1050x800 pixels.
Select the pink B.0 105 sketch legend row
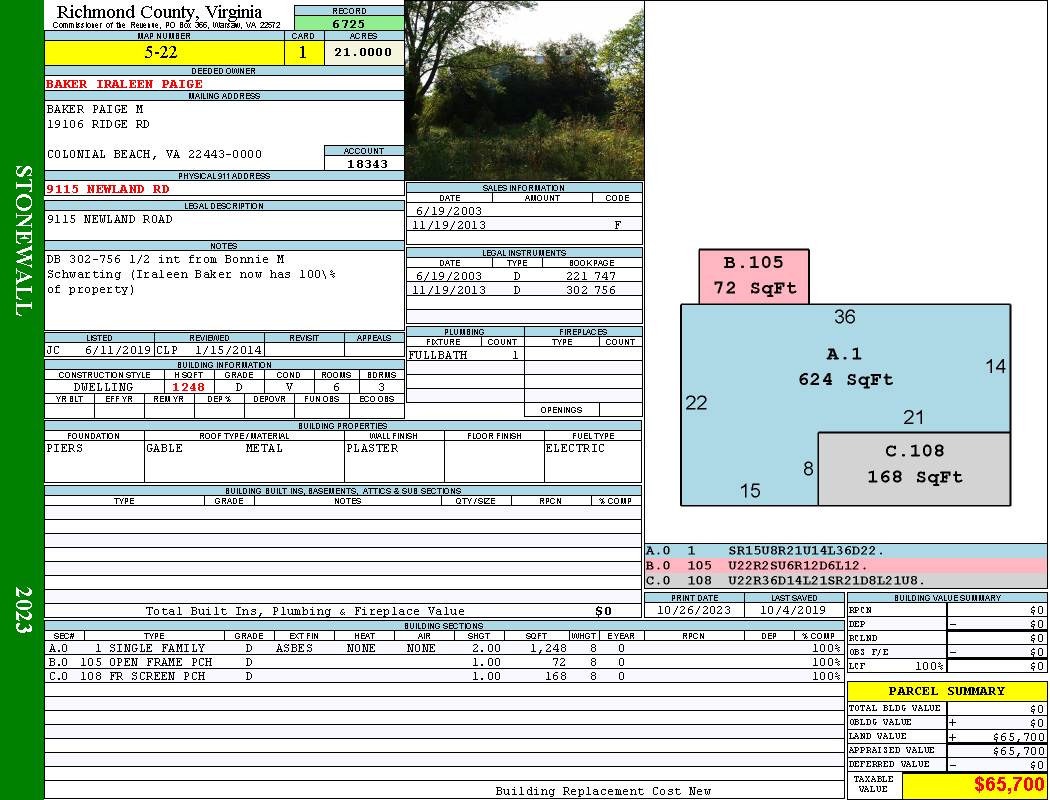(x=845, y=566)
